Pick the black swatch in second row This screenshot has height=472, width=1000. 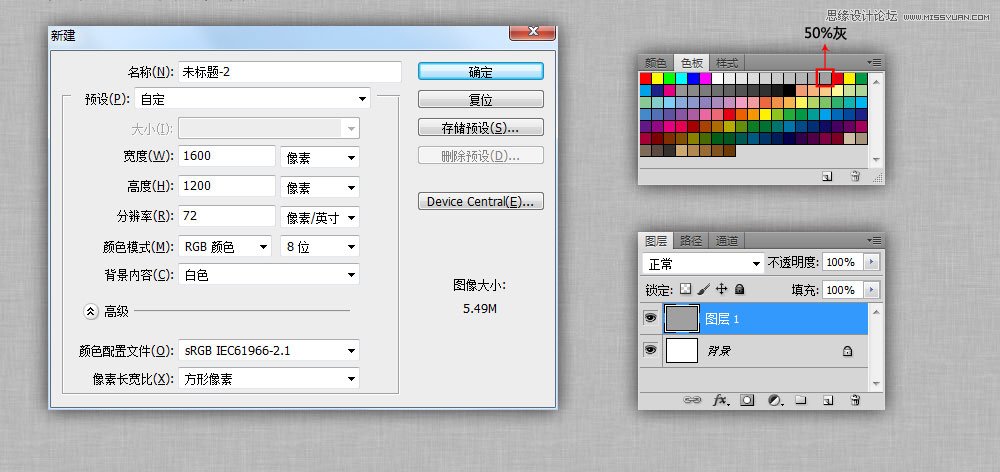(790, 90)
